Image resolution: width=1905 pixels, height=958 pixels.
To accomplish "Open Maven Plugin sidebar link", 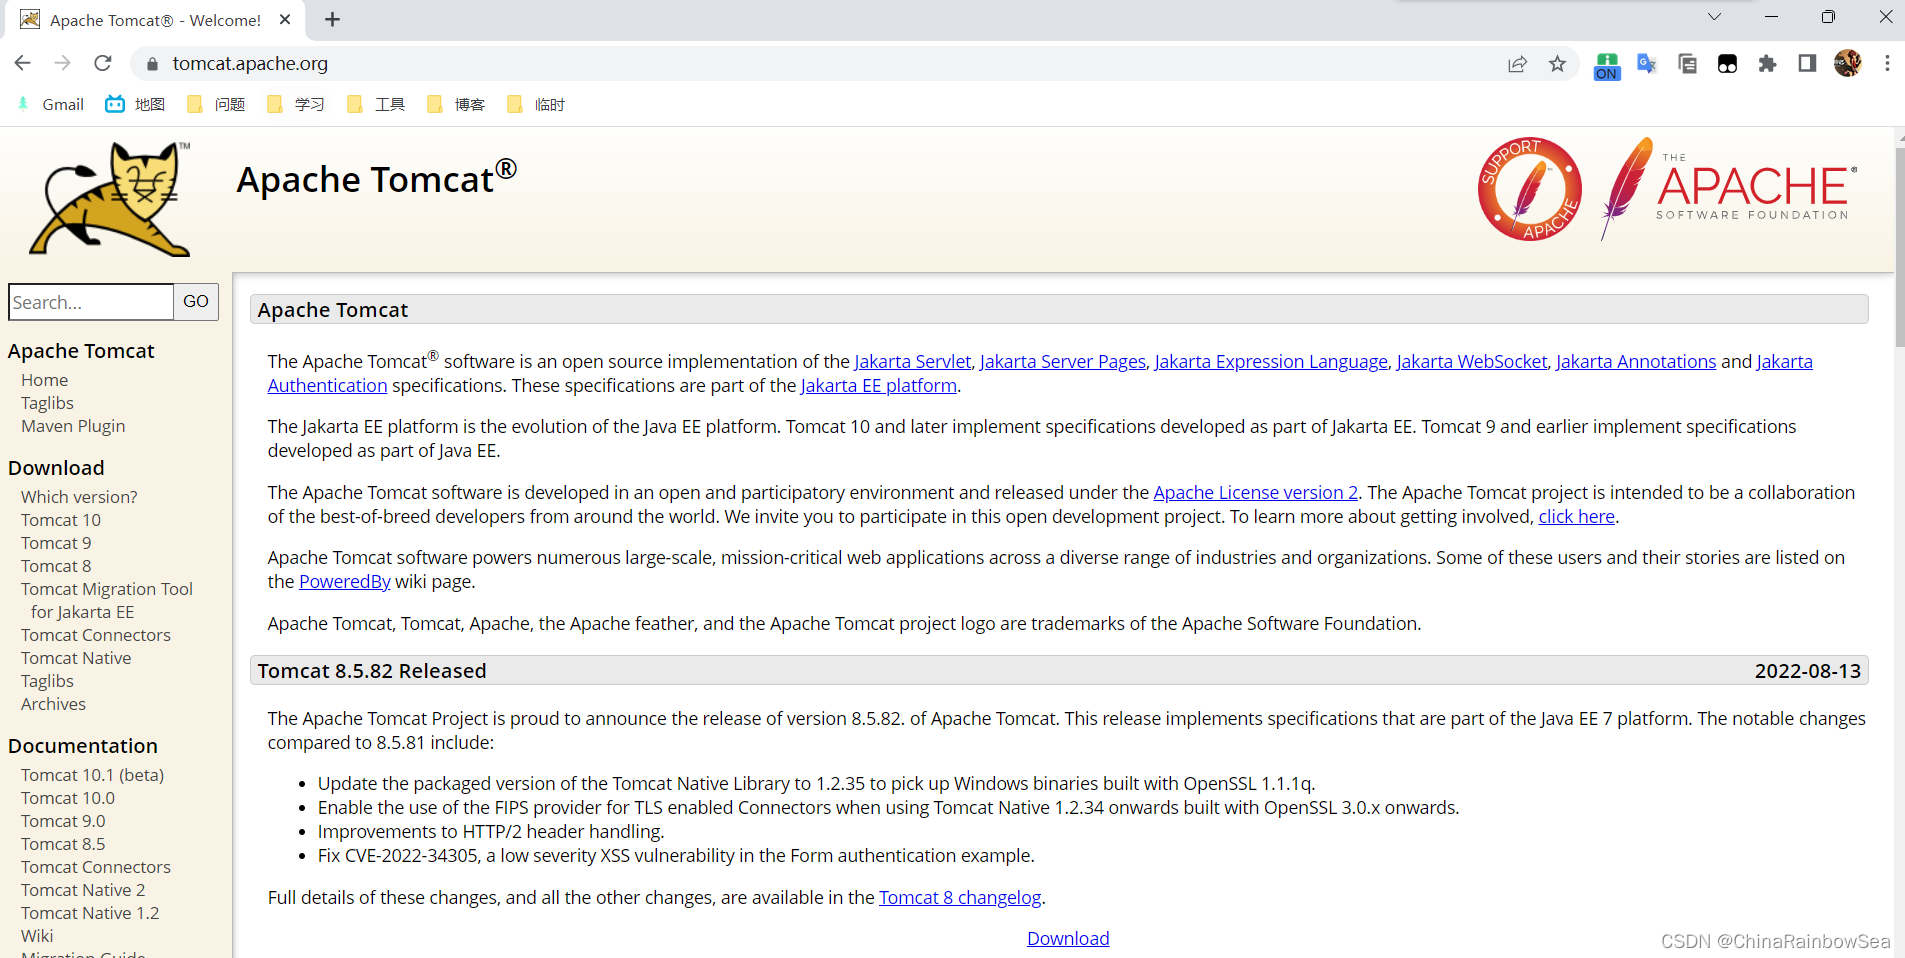I will 73,426.
